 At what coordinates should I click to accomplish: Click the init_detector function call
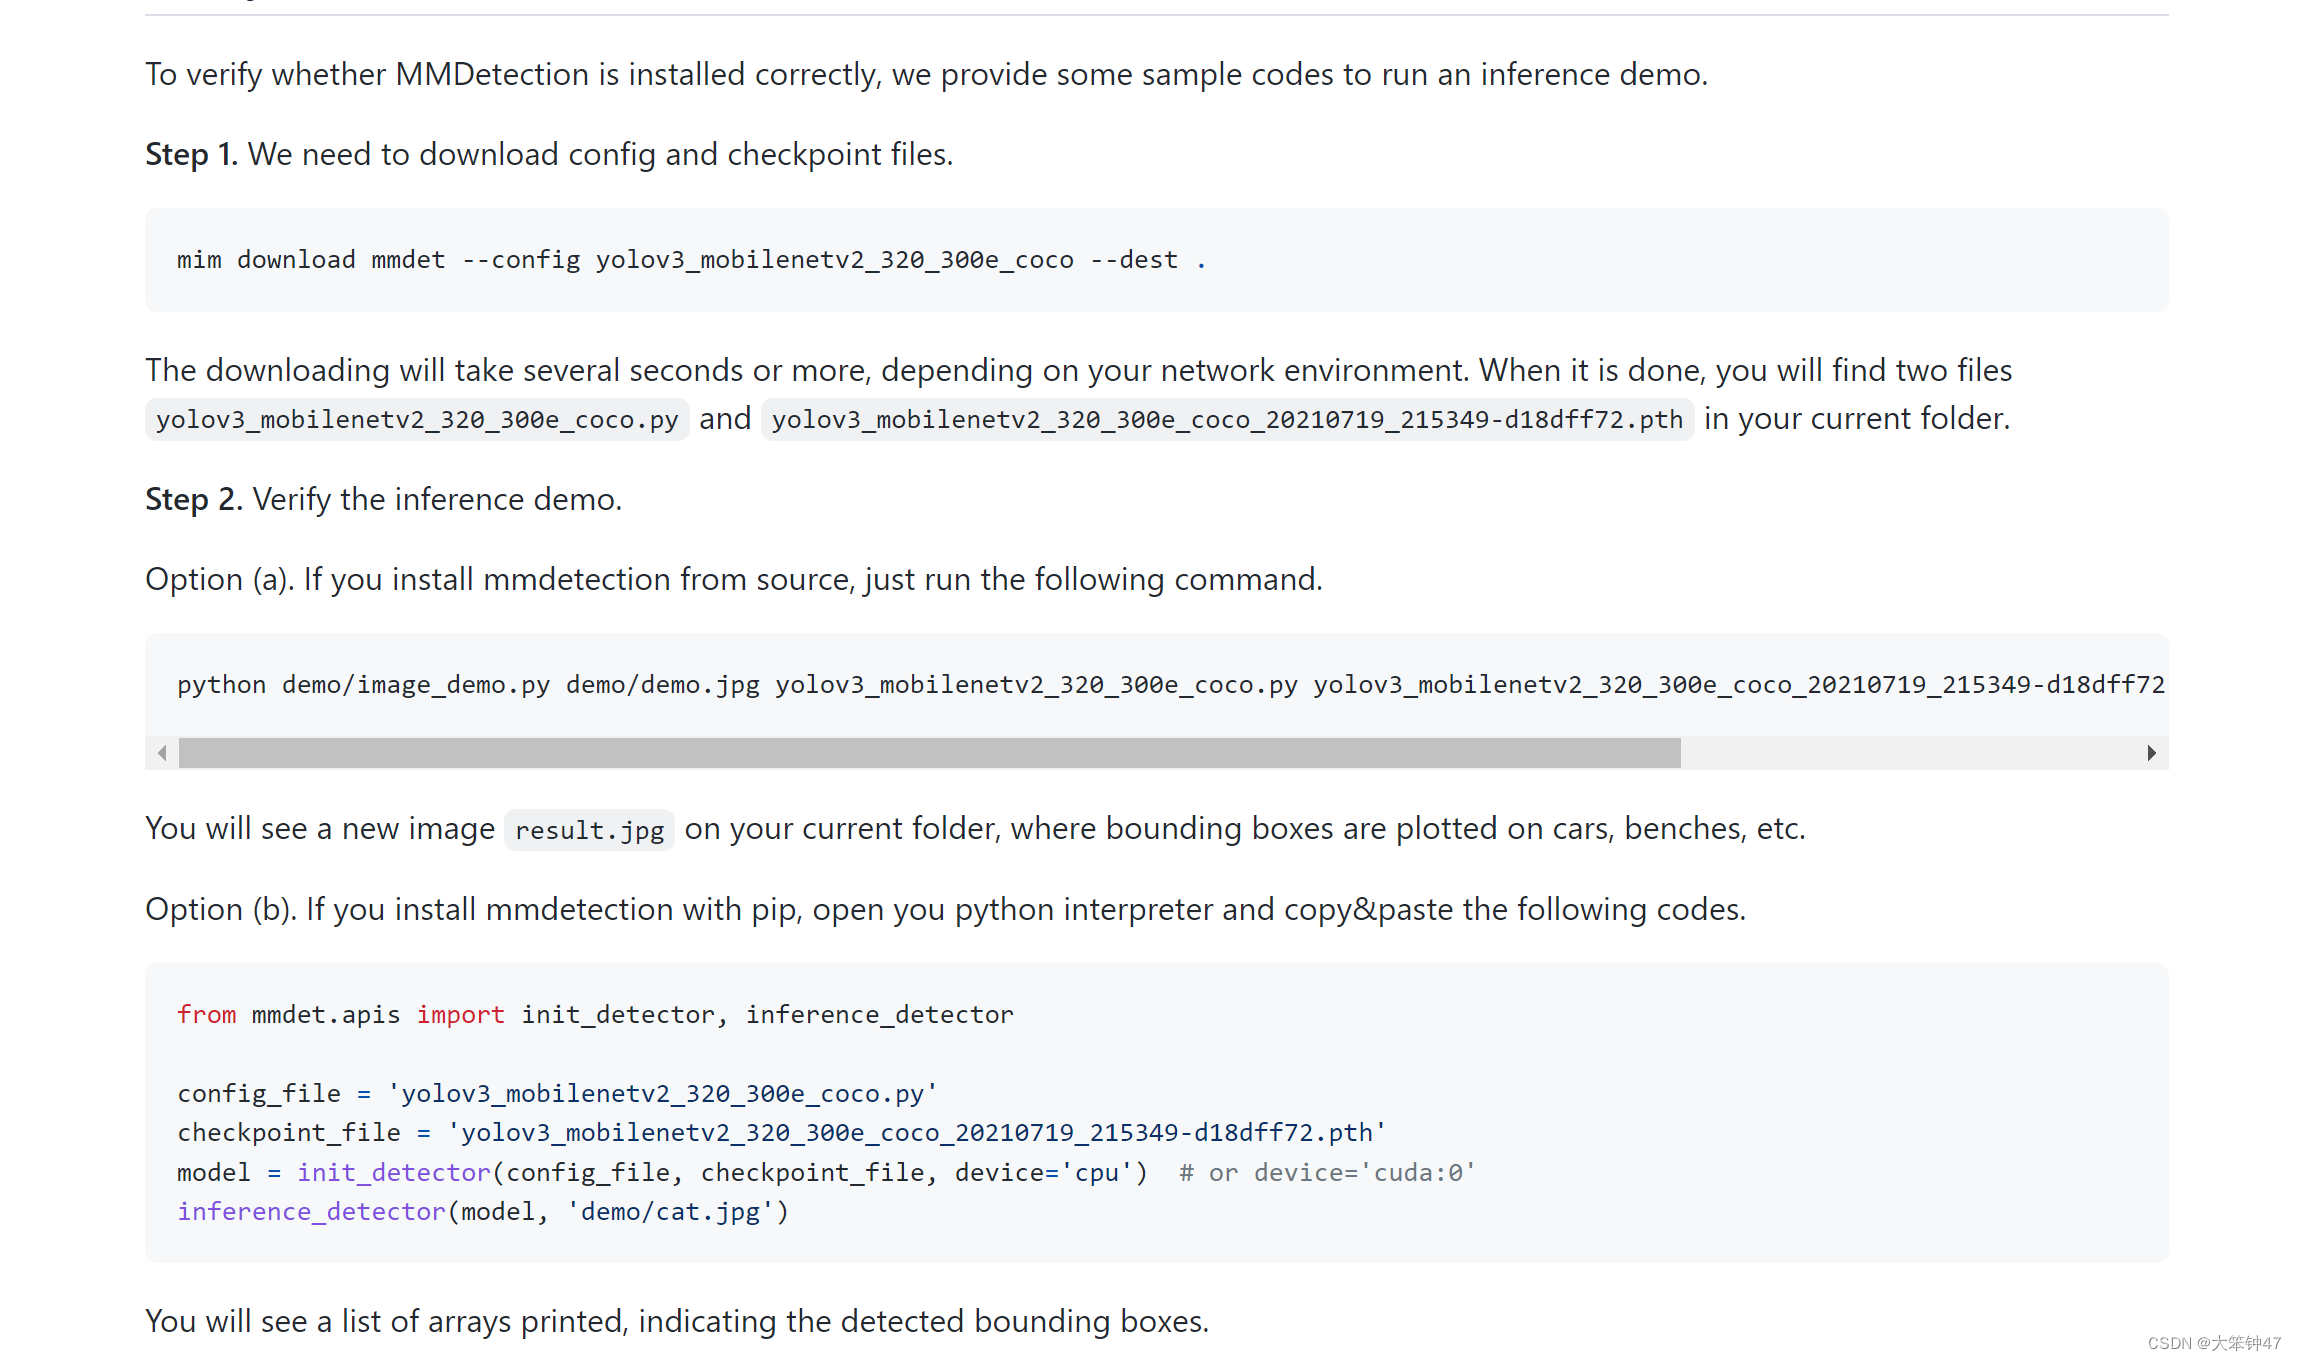[393, 1173]
